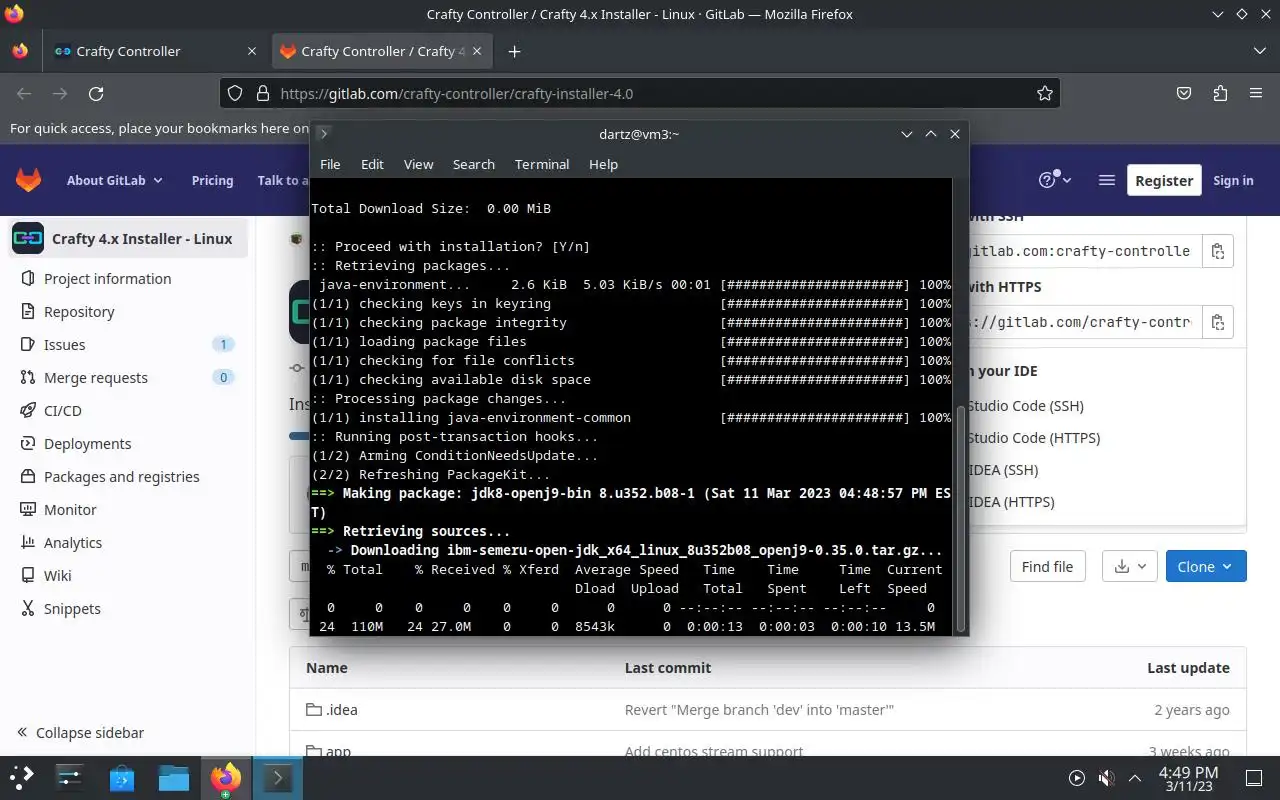Click the Find file button
The height and width of the screenshot is (800, 1280).
(x=1047, y=566)
